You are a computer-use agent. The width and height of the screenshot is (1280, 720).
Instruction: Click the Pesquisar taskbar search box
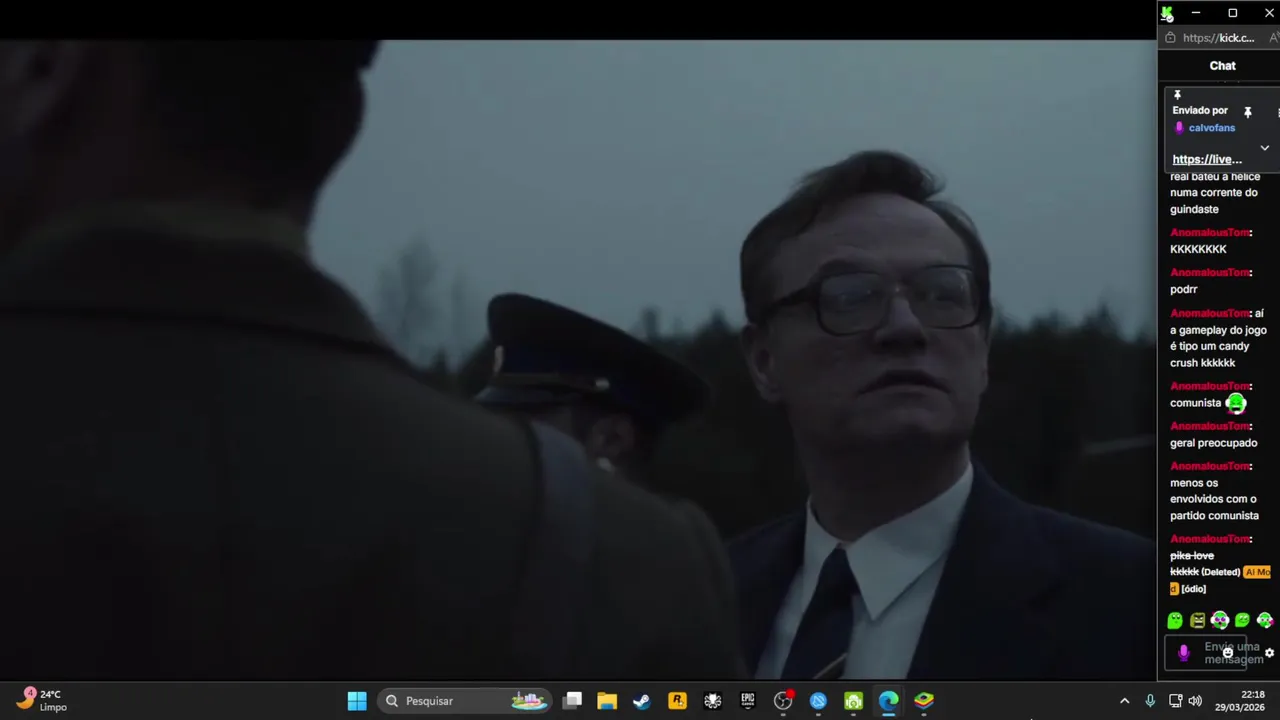(x=466, y=701)
